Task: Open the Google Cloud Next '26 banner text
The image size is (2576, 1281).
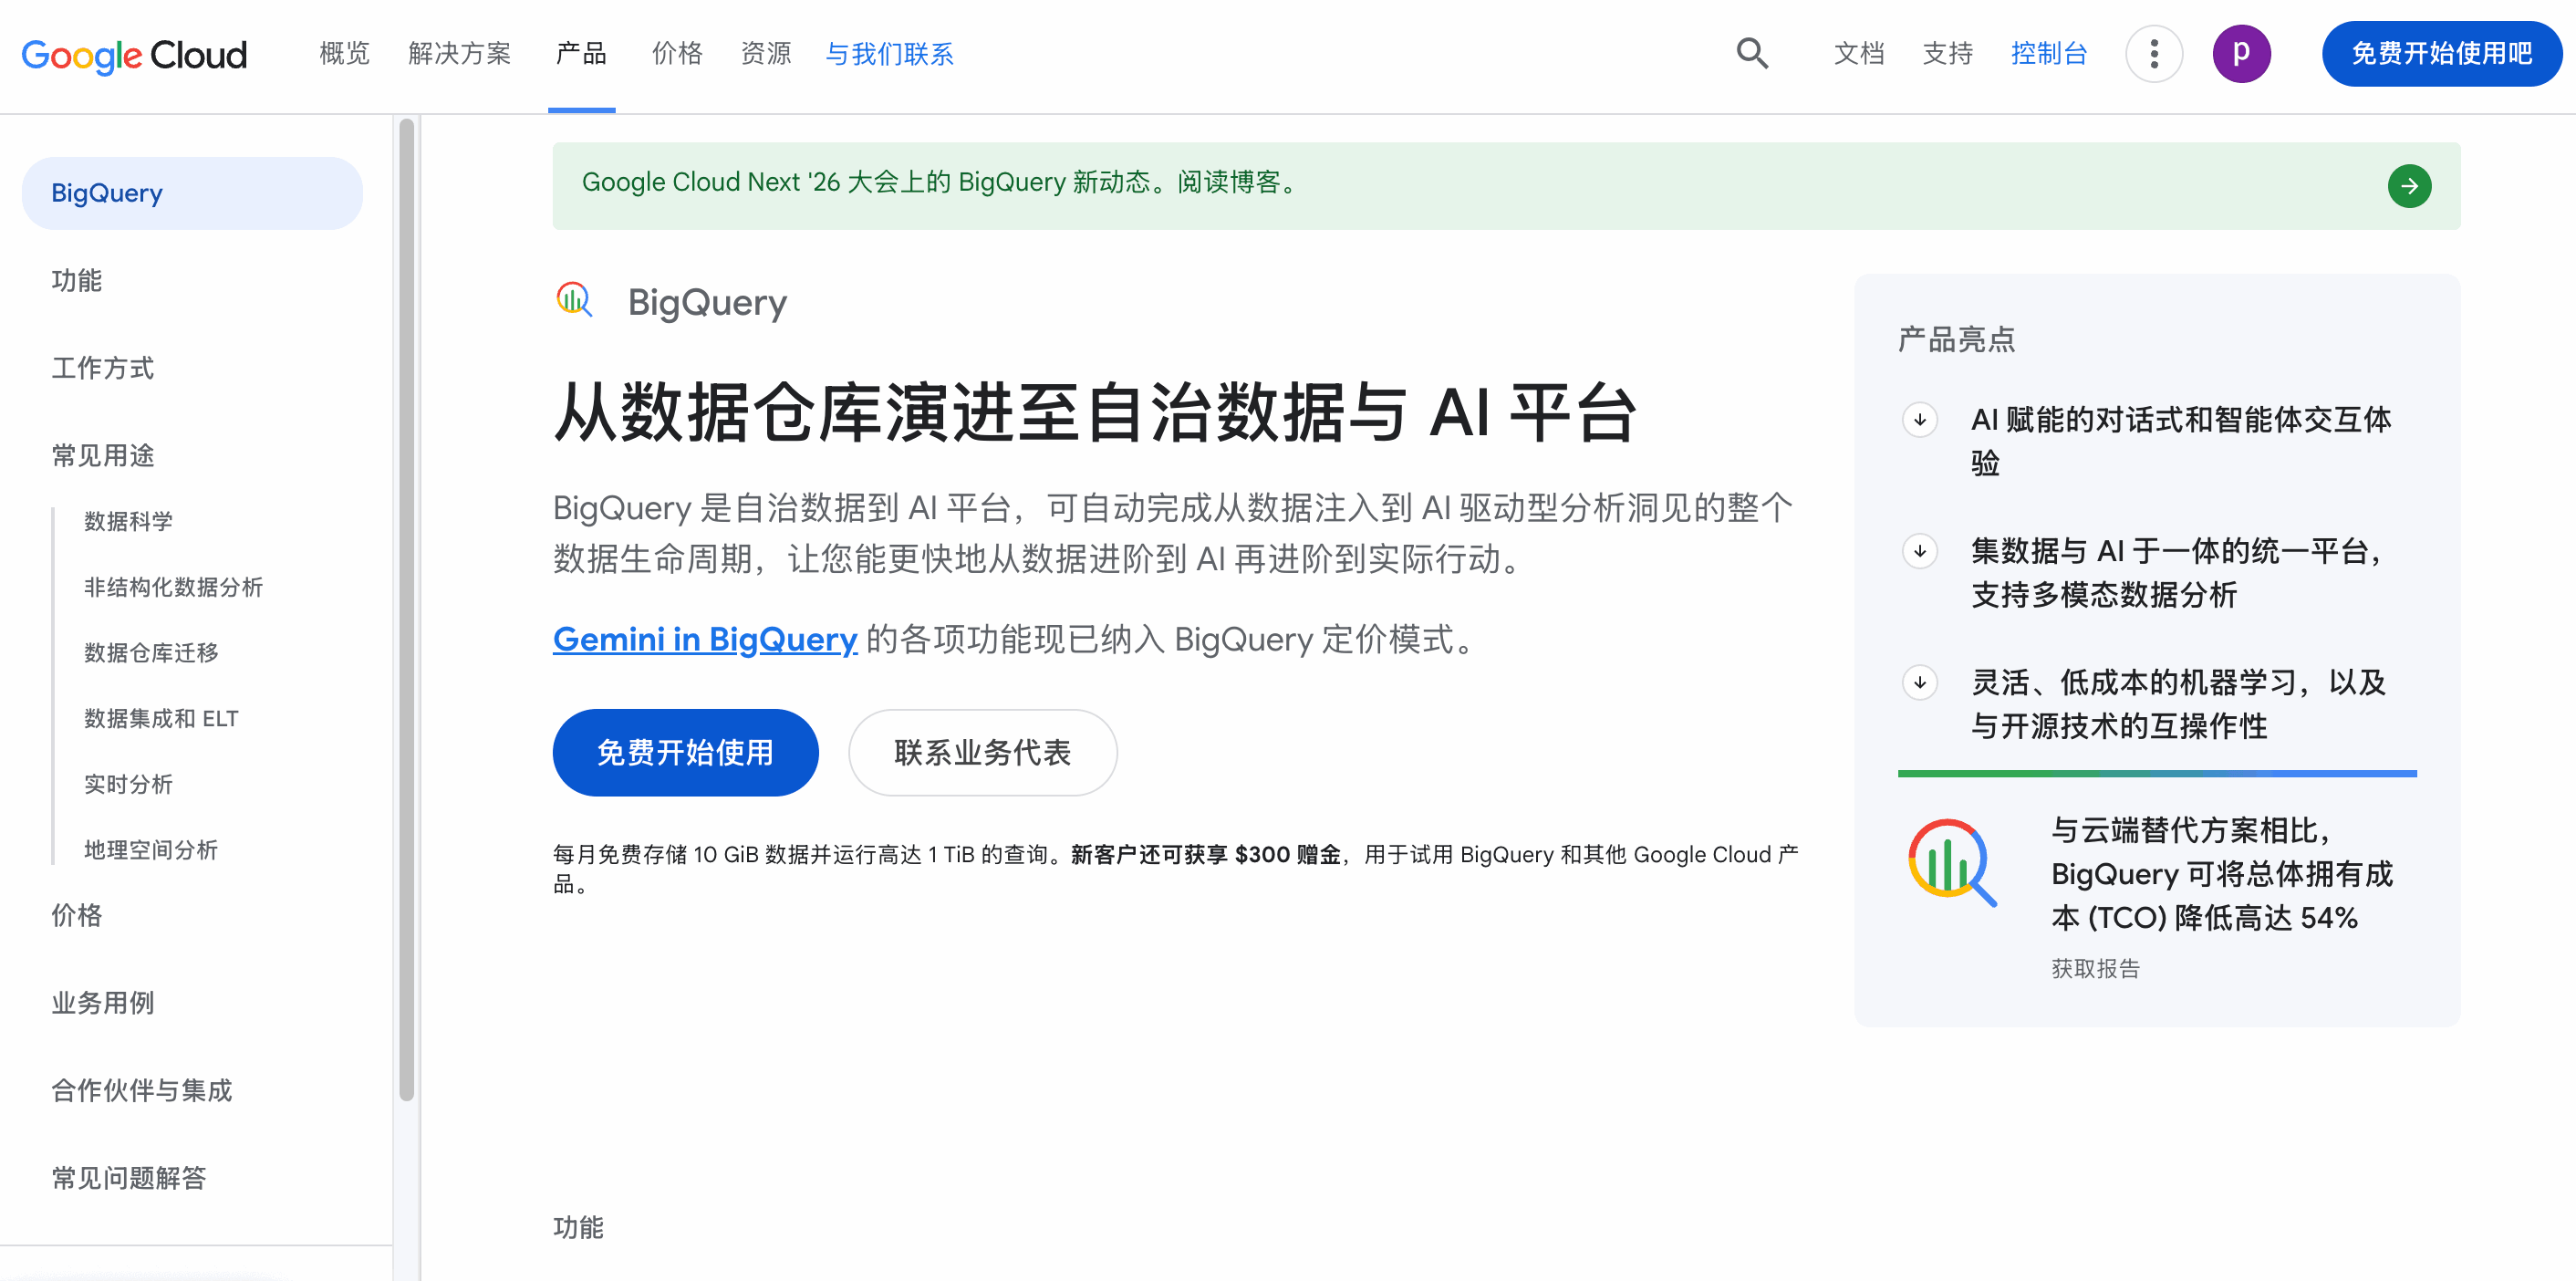Action: pos(940,182)
